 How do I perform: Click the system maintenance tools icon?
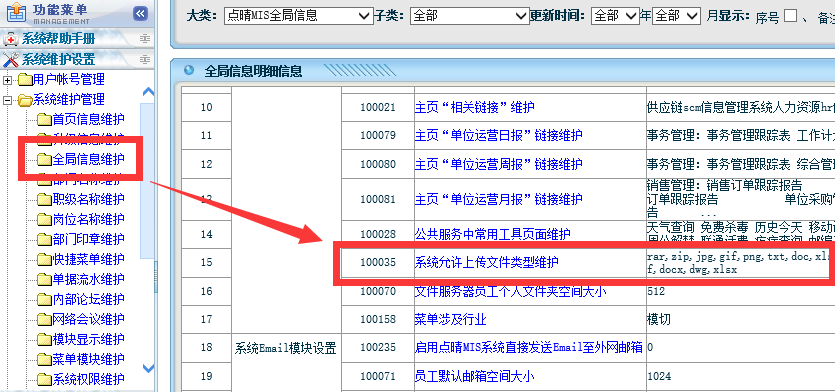click(11, 59)
